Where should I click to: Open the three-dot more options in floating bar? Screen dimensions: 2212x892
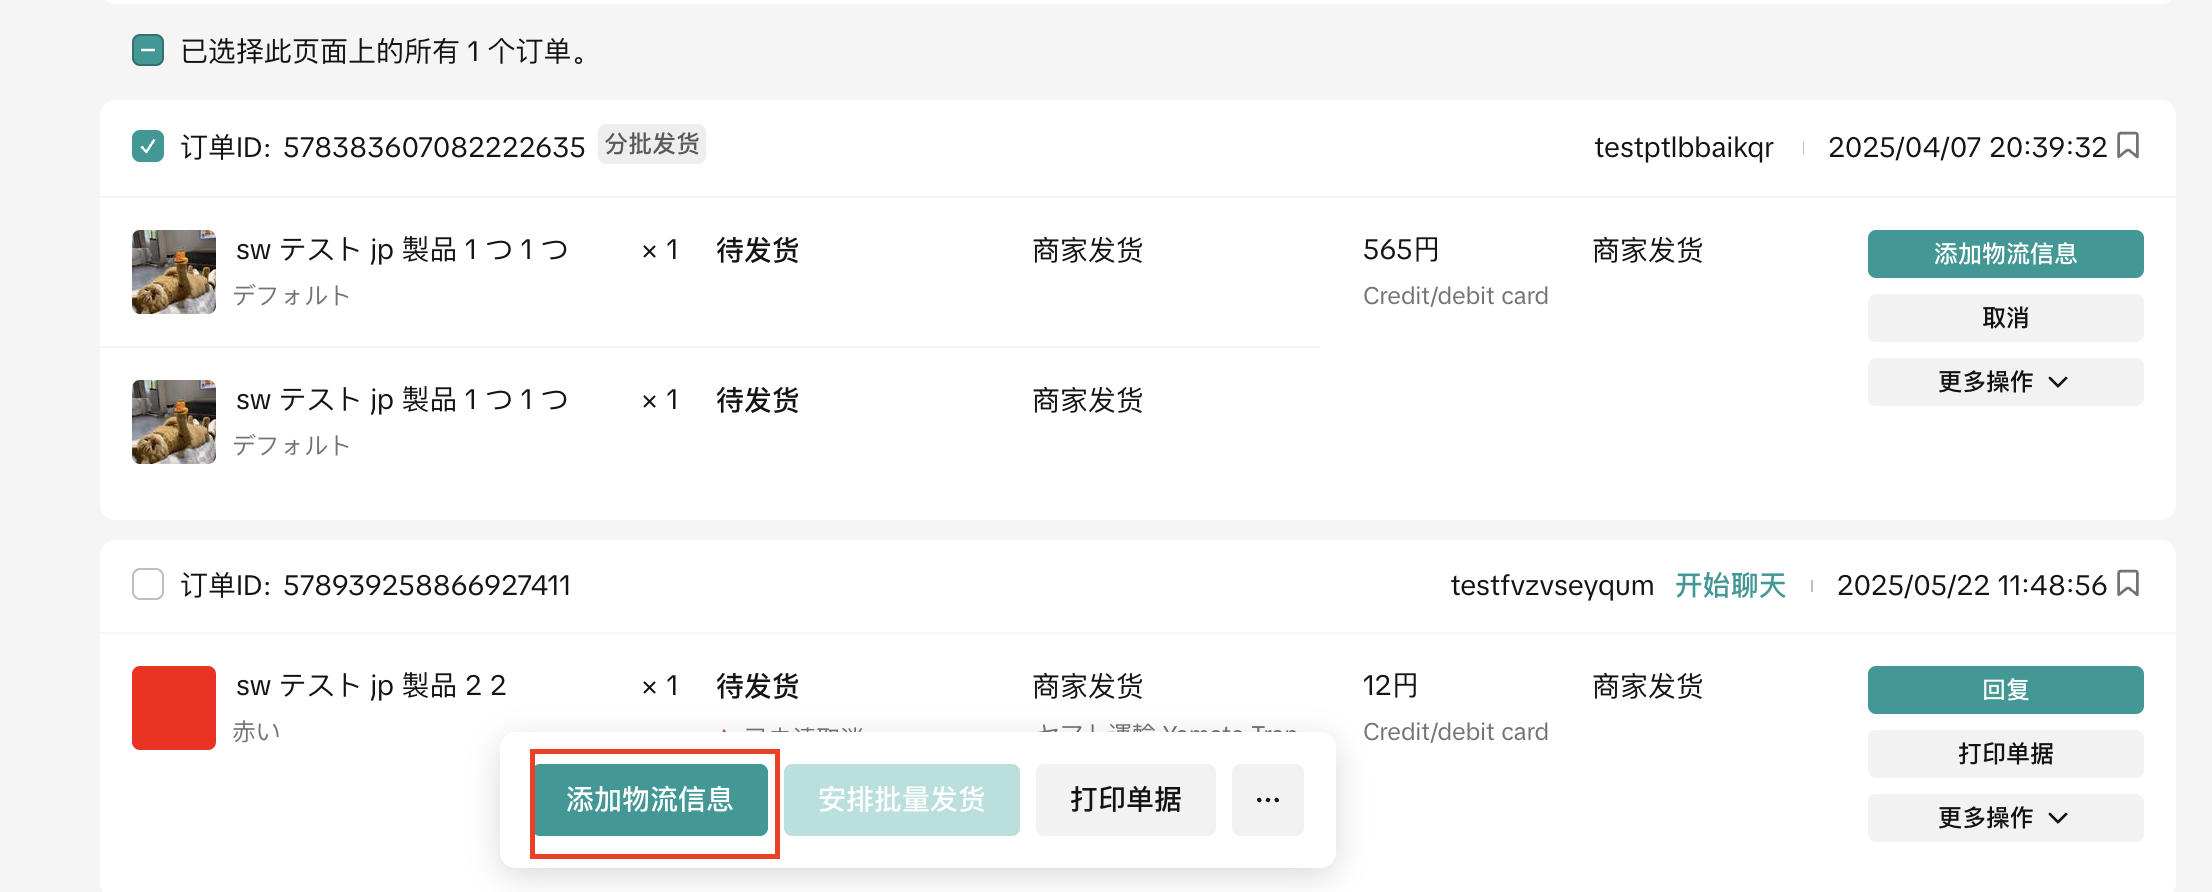coord(1267,800)
